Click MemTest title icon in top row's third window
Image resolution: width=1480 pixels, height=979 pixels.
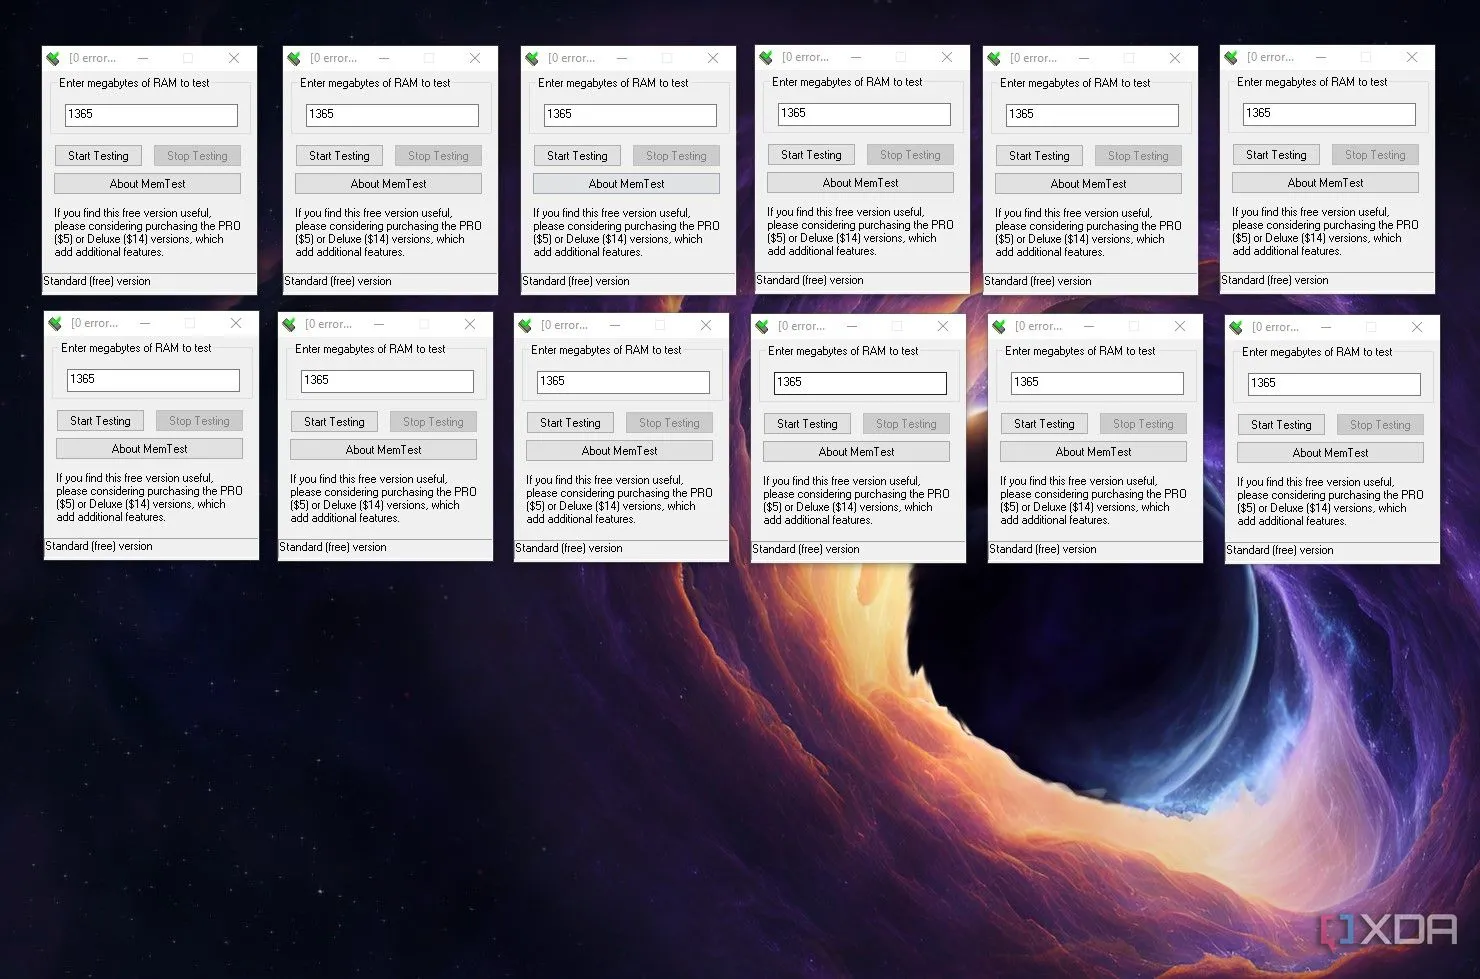532,59
